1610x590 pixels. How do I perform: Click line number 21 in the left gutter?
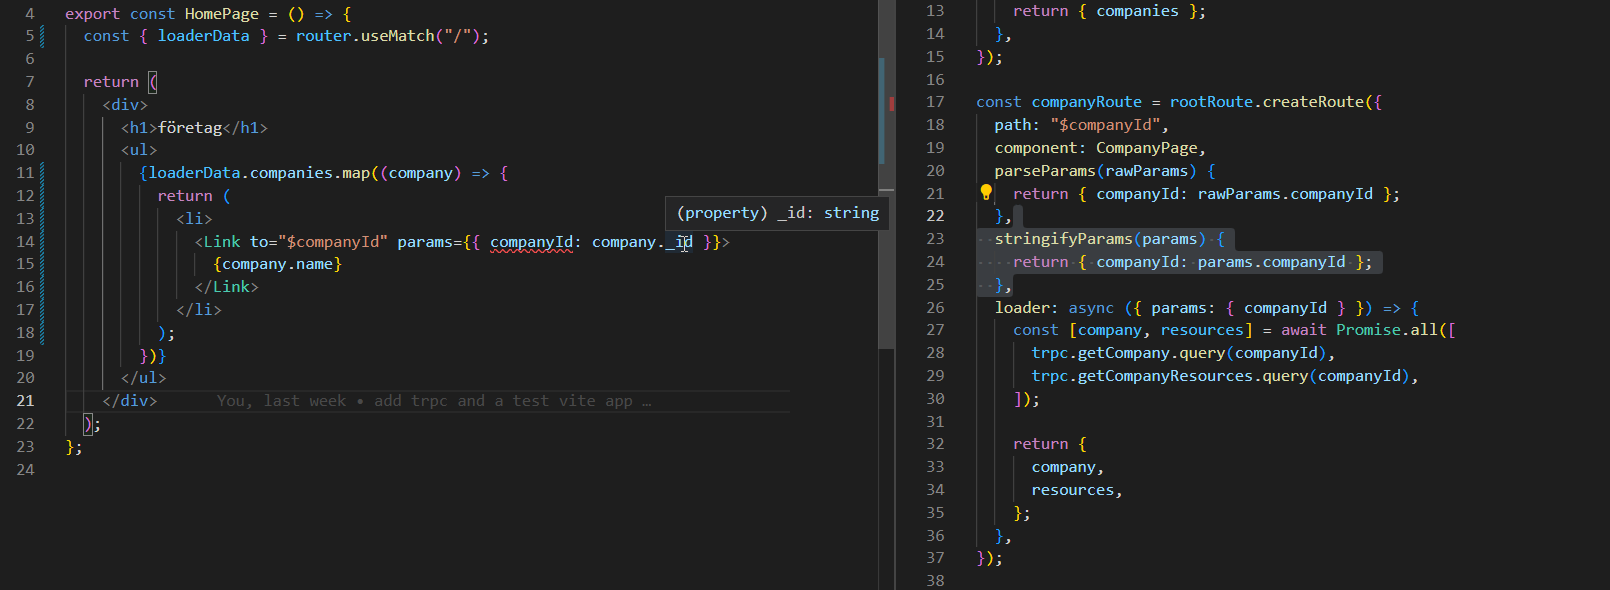tap(25, 401)
